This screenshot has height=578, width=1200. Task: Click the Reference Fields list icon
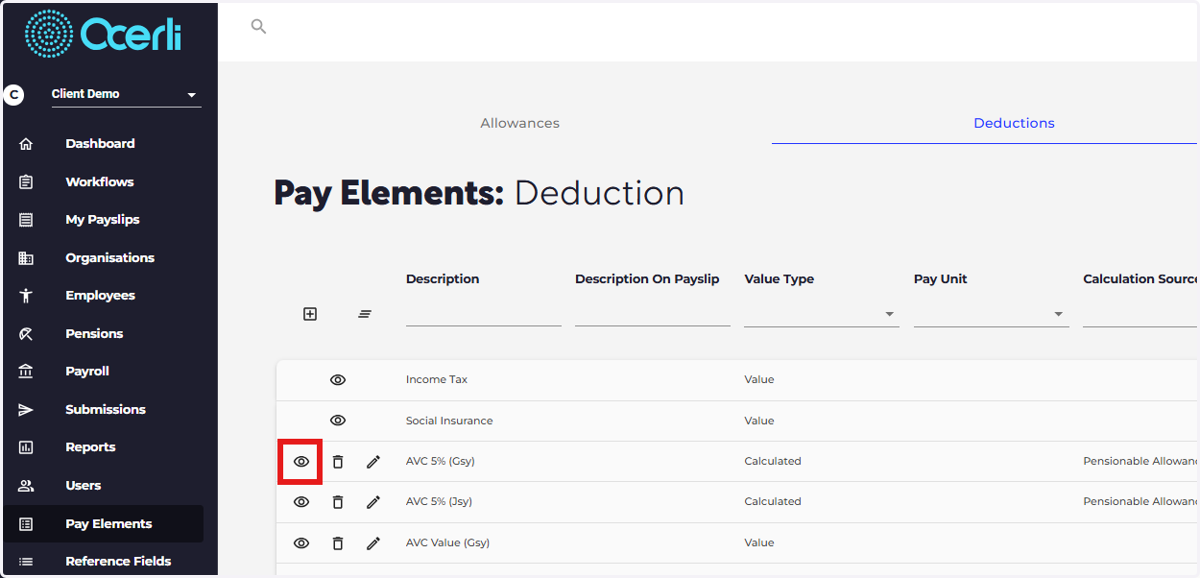[x=26, y=562]
